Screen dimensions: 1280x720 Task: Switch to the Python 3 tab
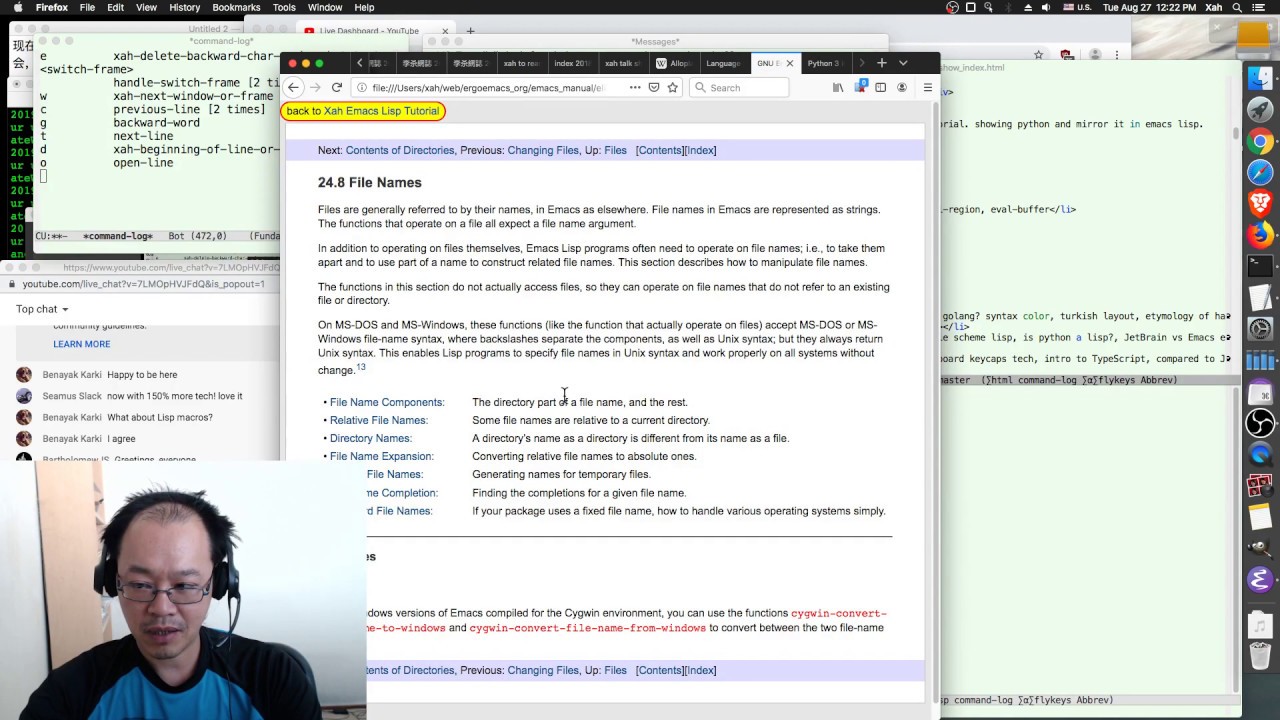pos(826,63)
